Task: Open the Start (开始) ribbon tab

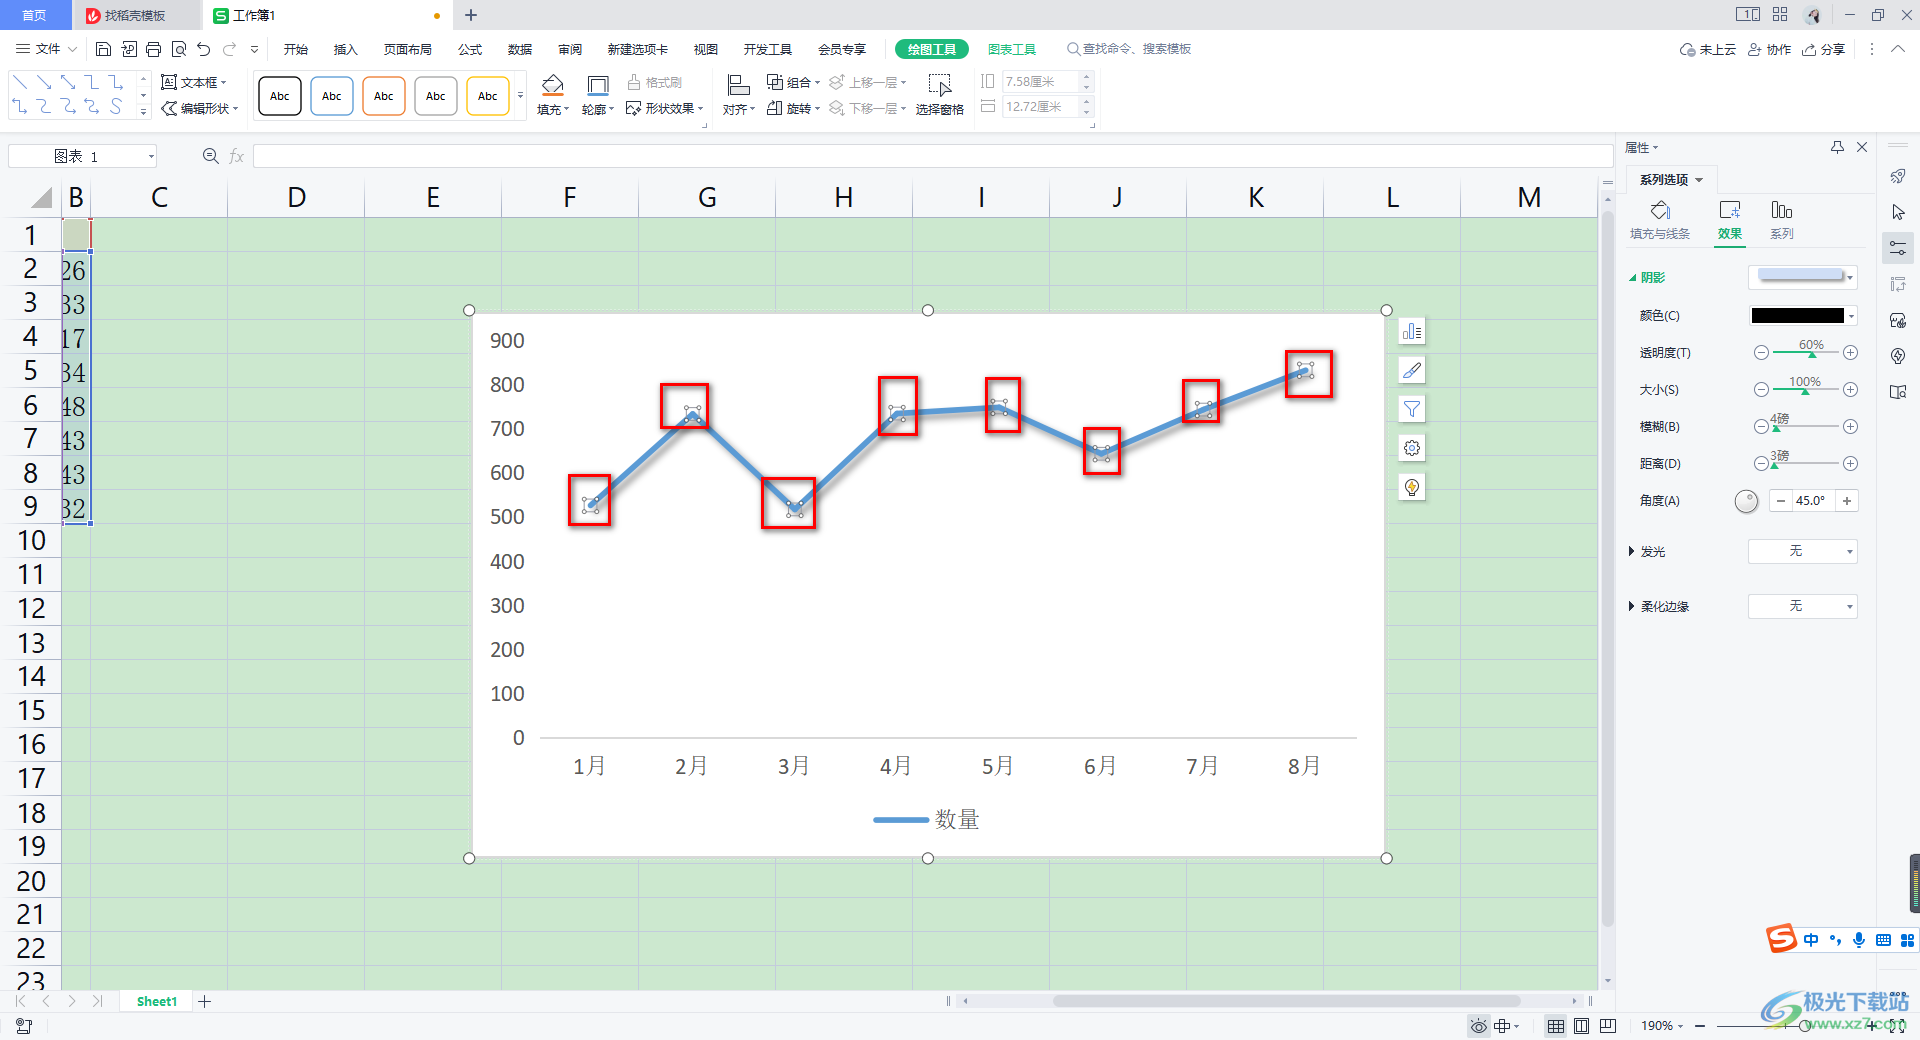Action: pos(295,49)
